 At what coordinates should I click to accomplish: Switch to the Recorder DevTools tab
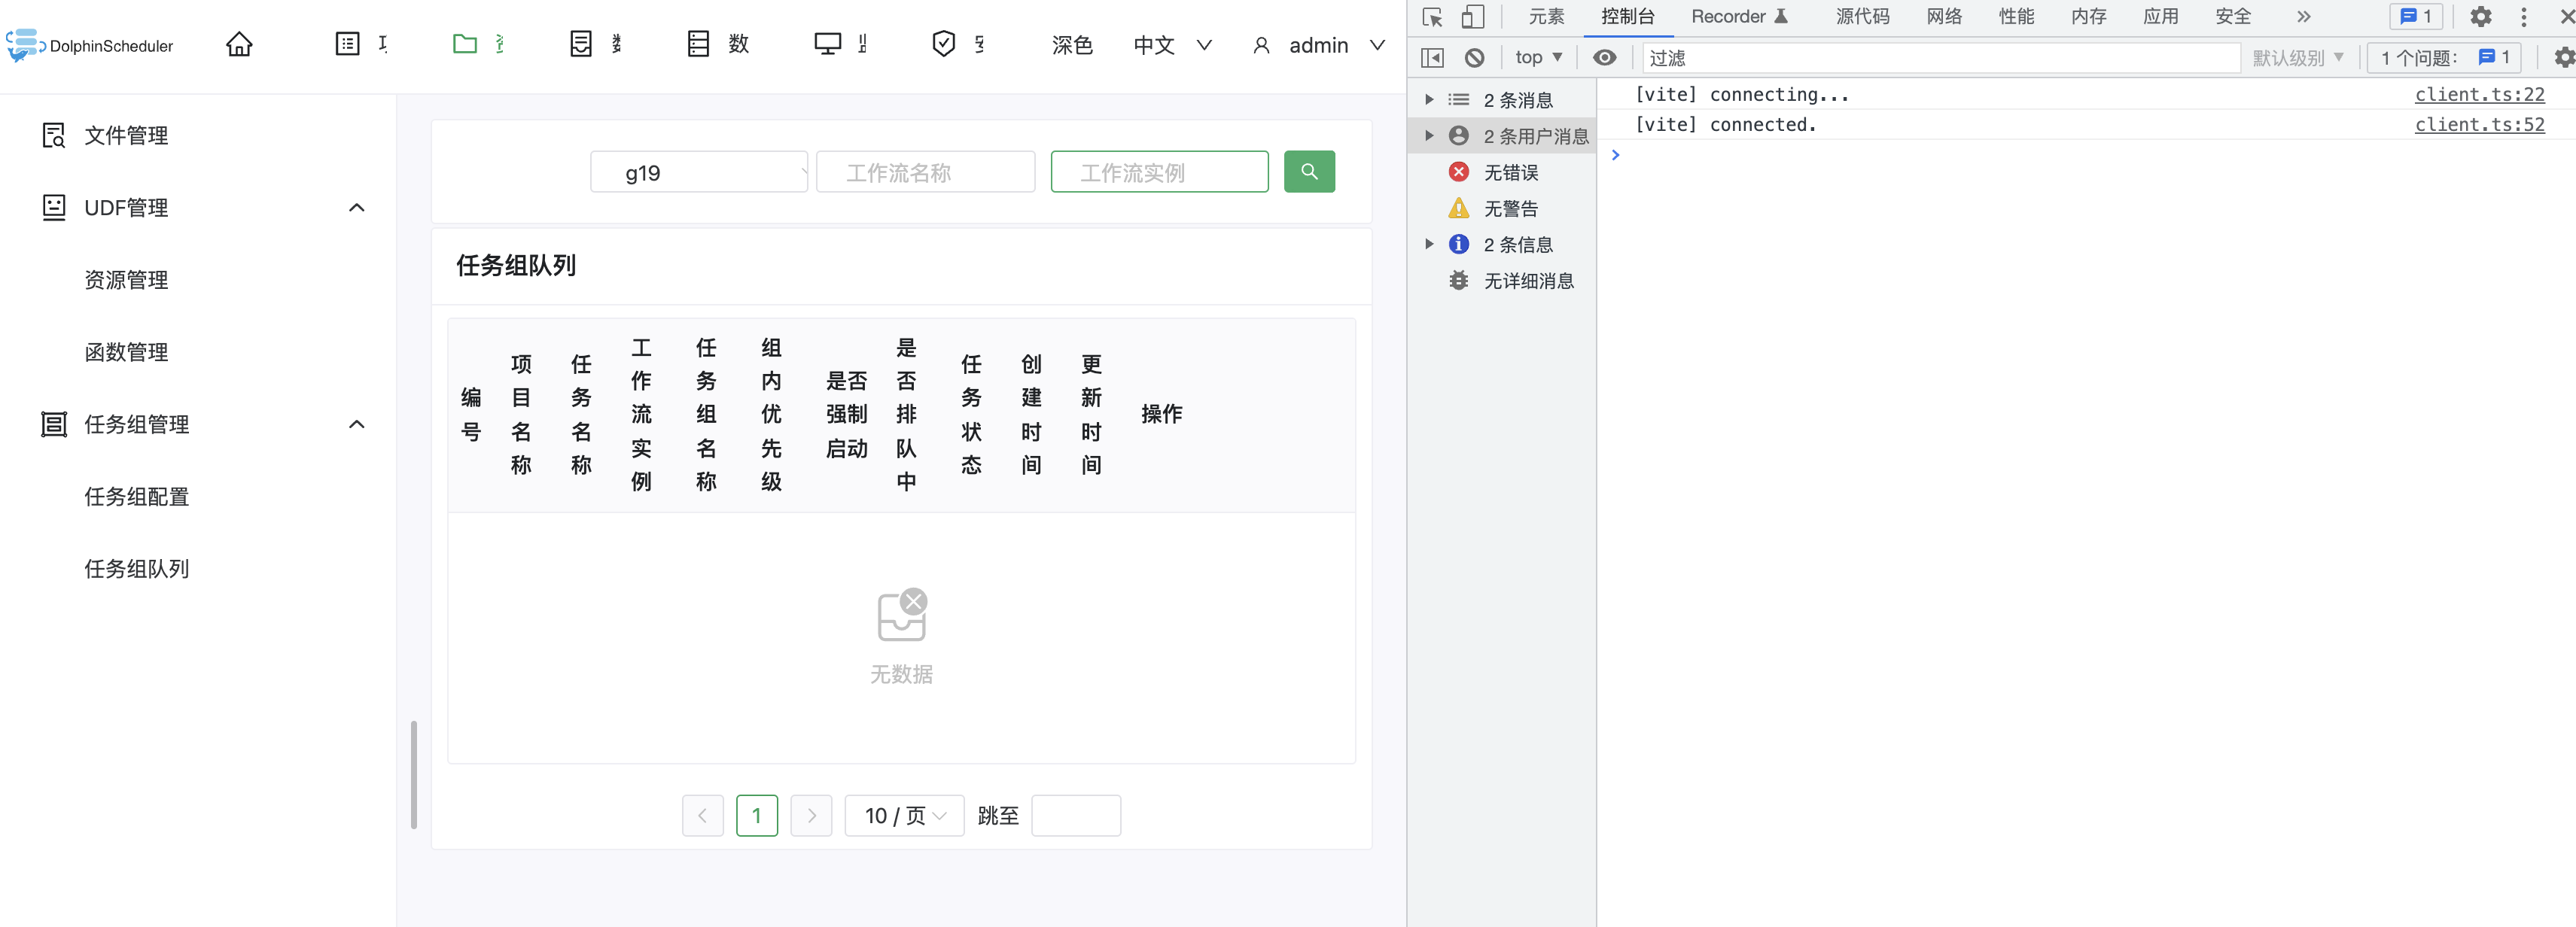coord(1740,17)
